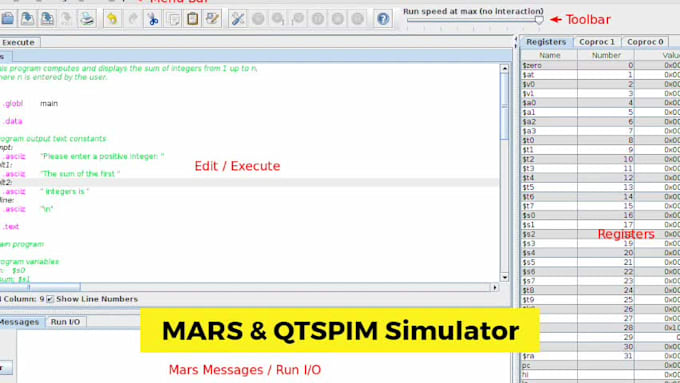Open Find/Replace from the toolbar
This screenshot has width=680, height=383.
point(212,19)
